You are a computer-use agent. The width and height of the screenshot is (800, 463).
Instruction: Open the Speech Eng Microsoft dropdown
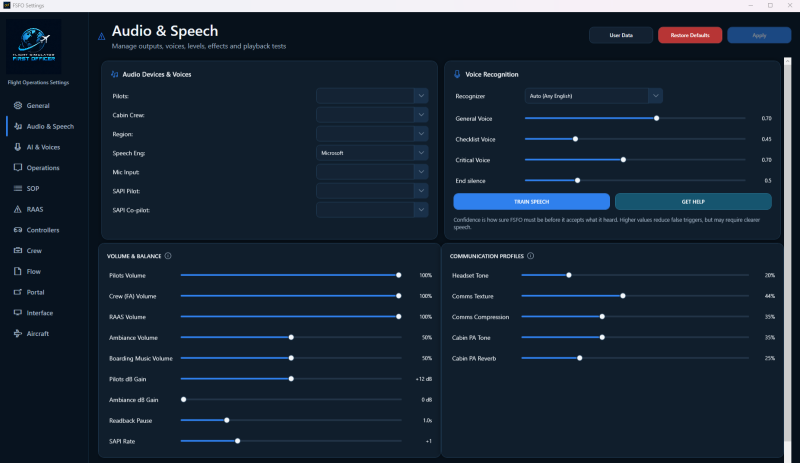pos(372,153)
